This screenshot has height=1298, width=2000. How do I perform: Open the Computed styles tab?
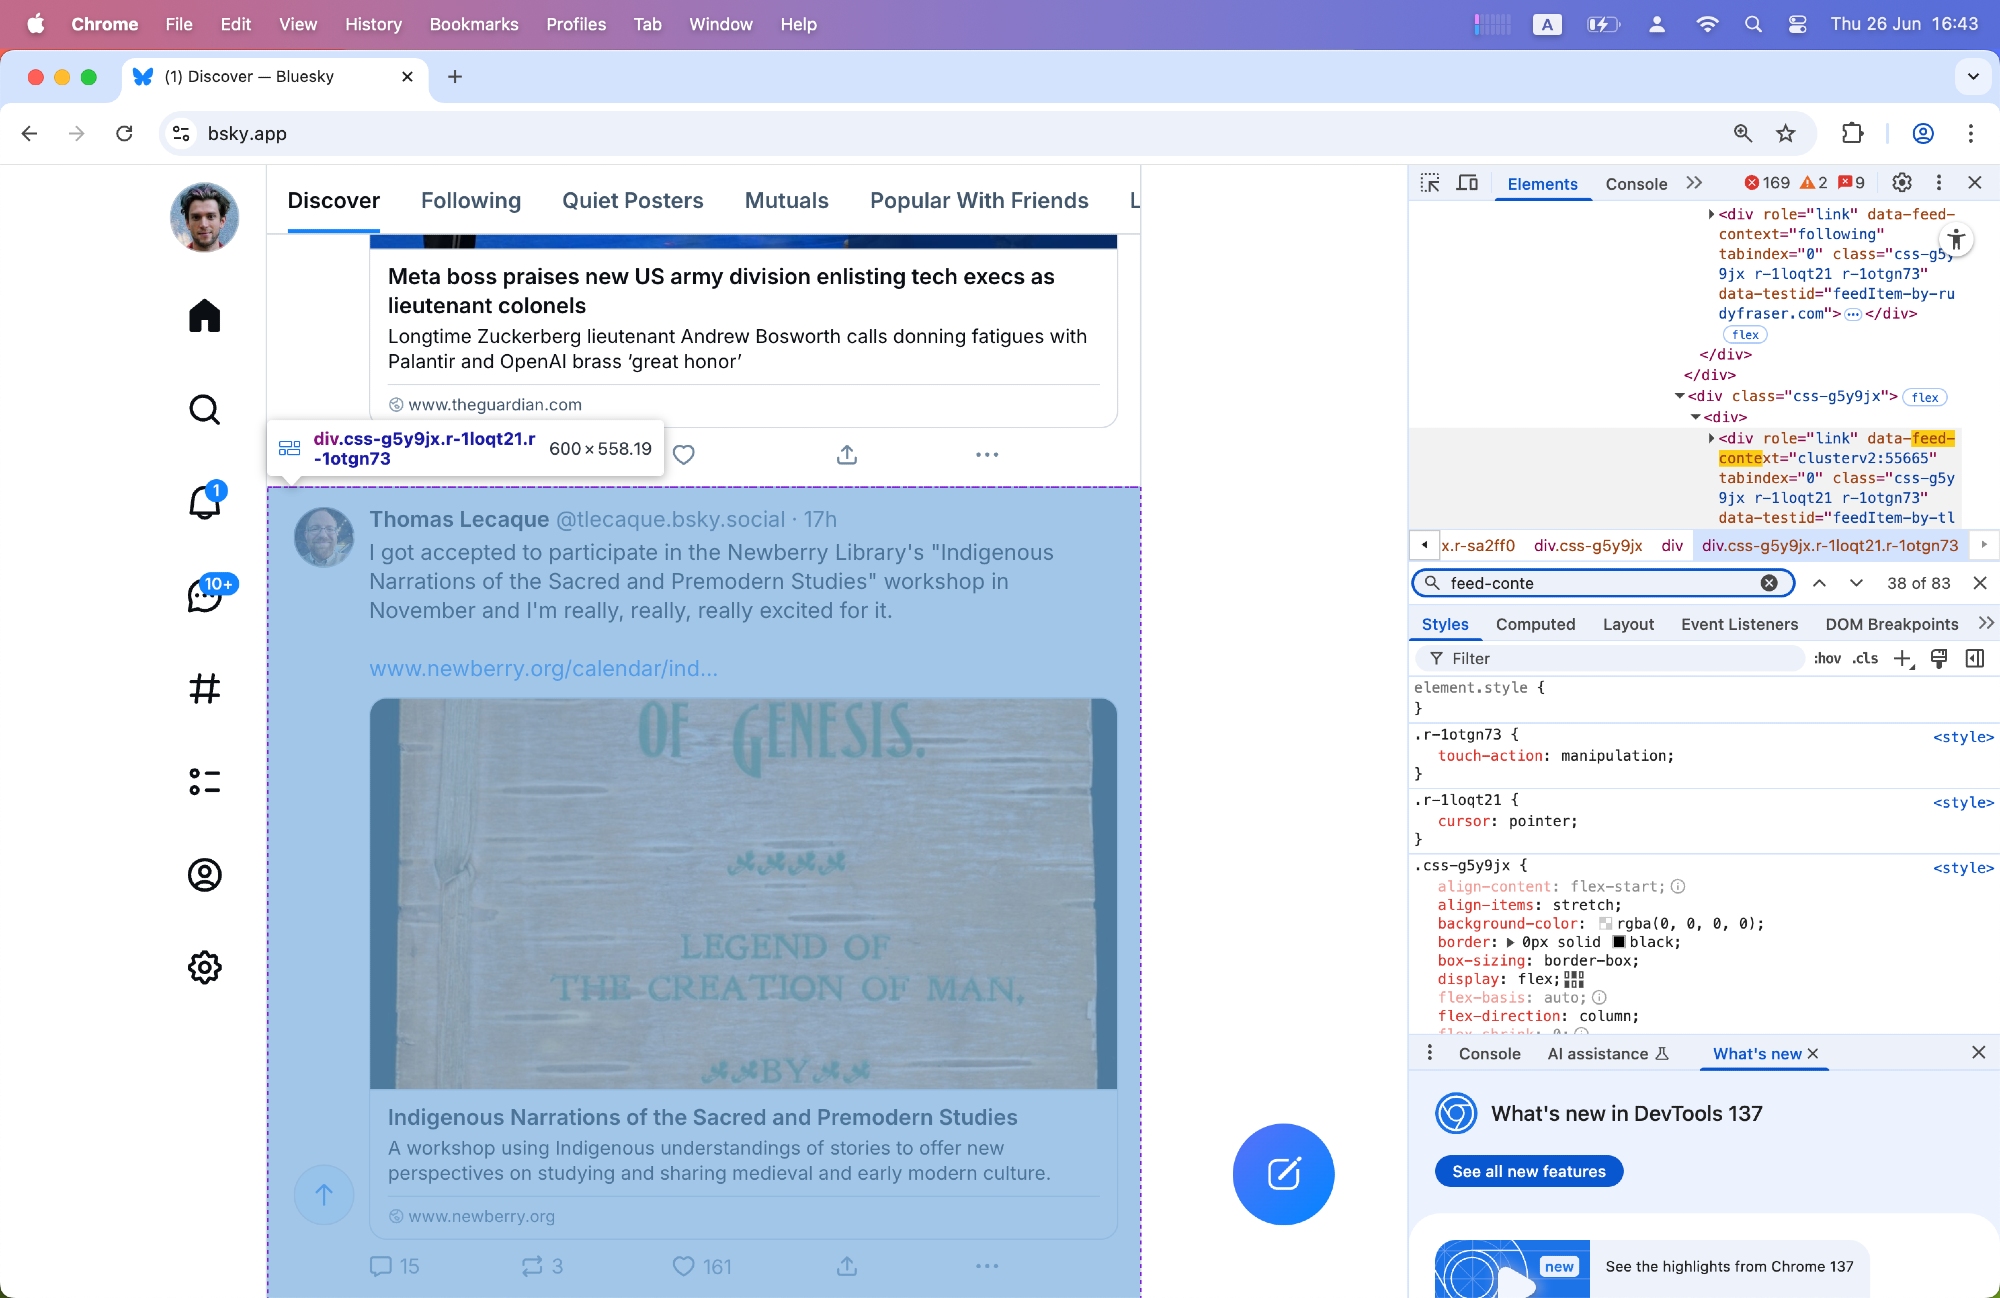click(x=1535, y=624)
